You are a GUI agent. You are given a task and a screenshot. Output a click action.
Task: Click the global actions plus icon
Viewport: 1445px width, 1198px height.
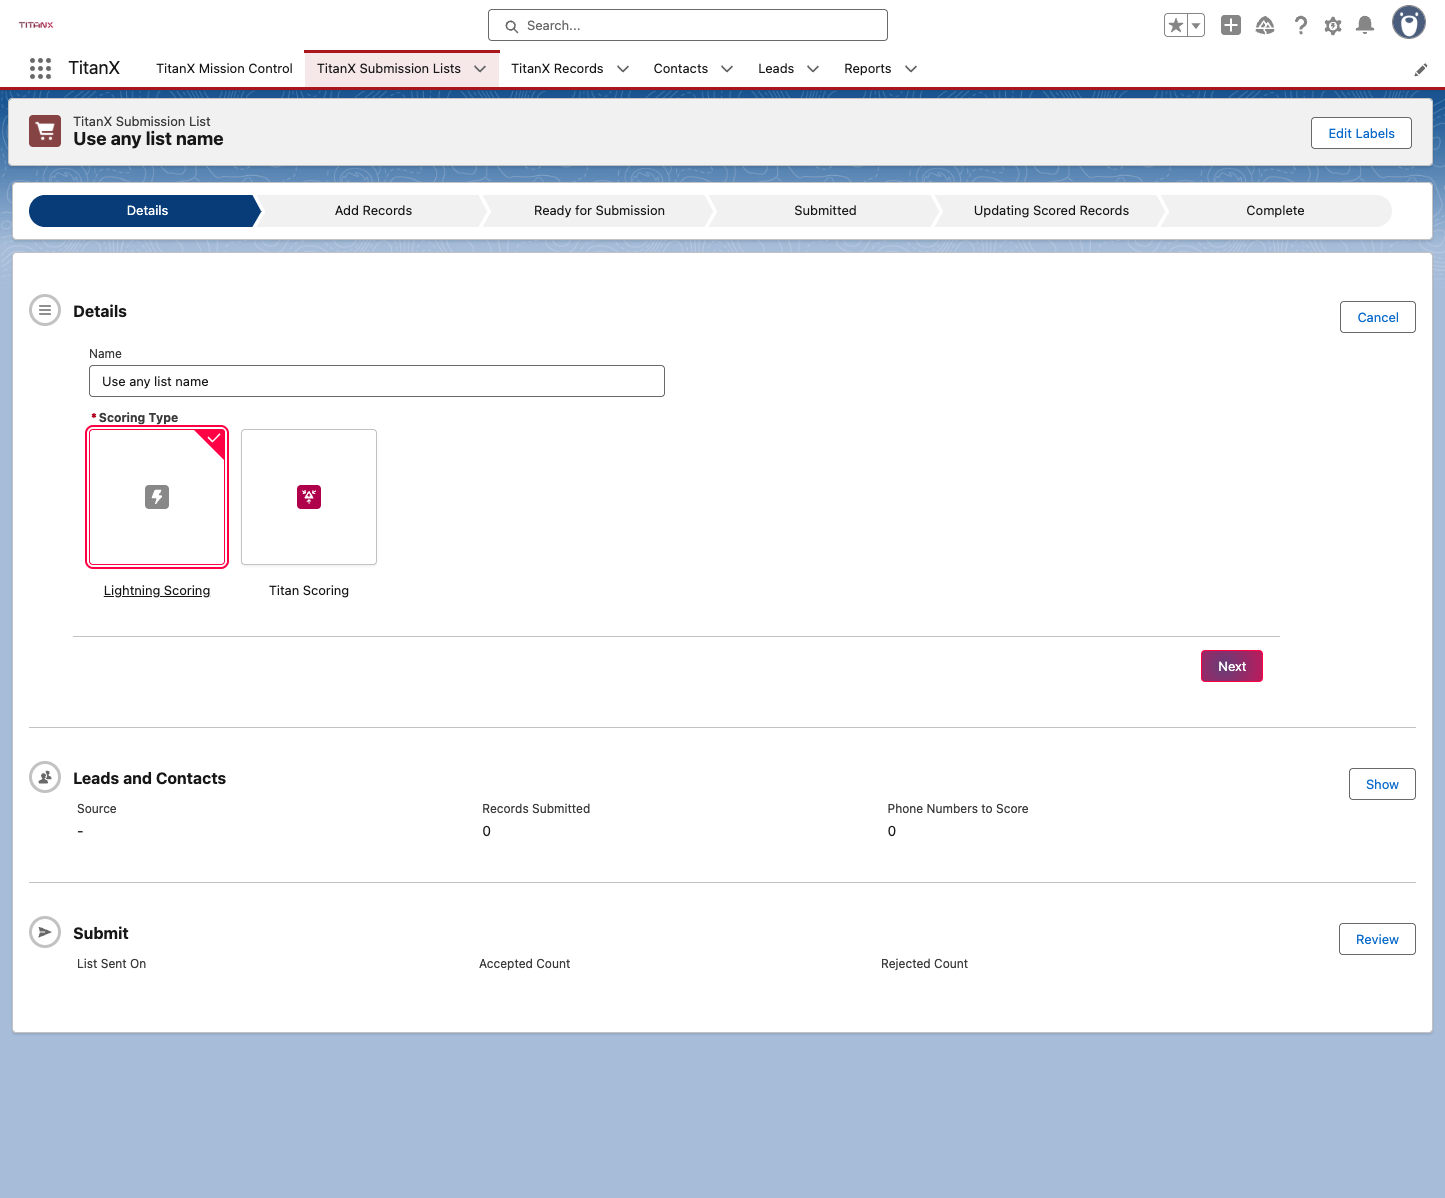[x=1231, y=25]
